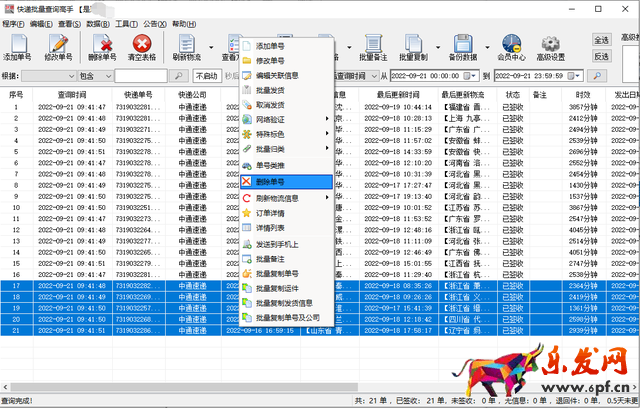Click the 添加单号 toolbar icon

[x=17, y=46]
